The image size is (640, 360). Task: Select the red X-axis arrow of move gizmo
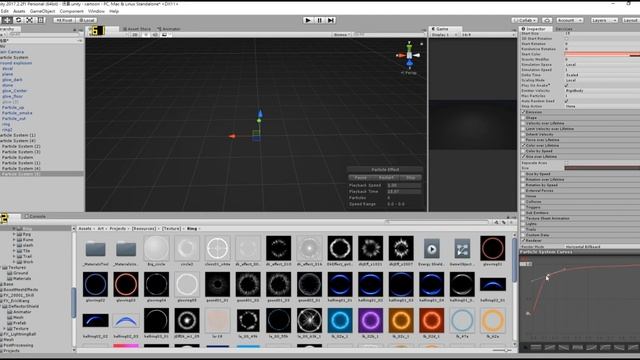(232, 136)
